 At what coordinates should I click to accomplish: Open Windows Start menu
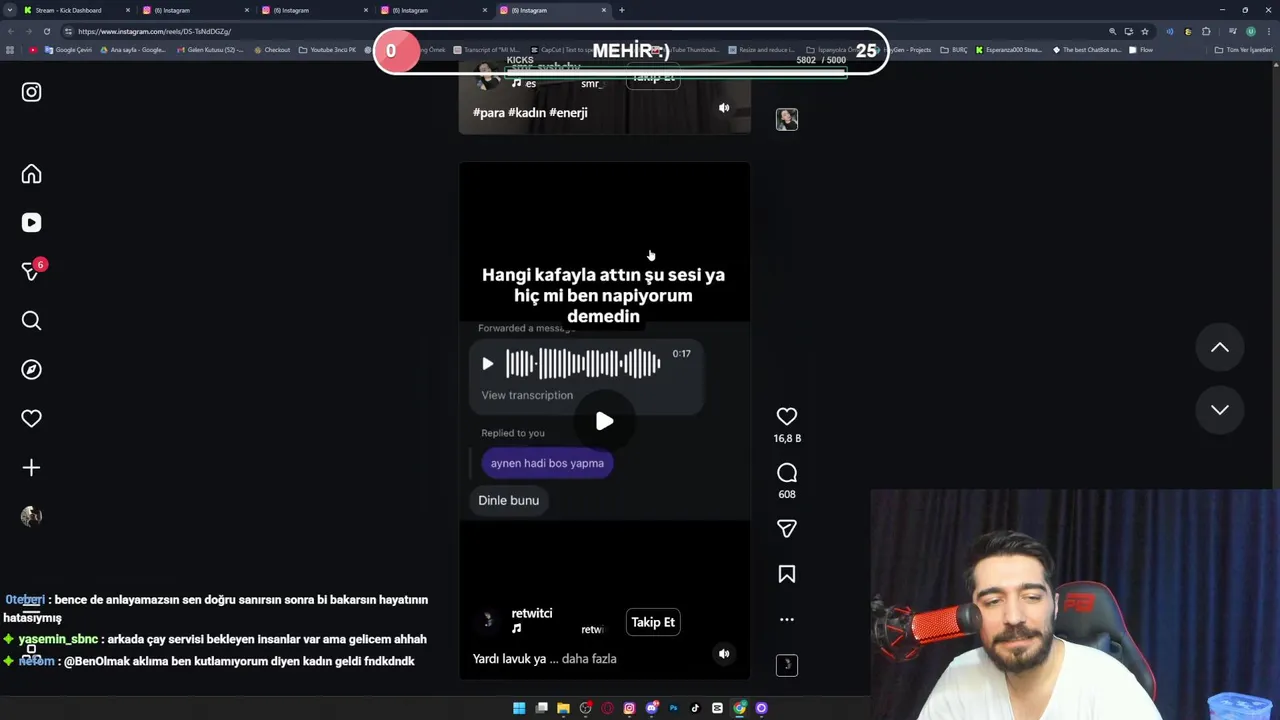[519, 708]
